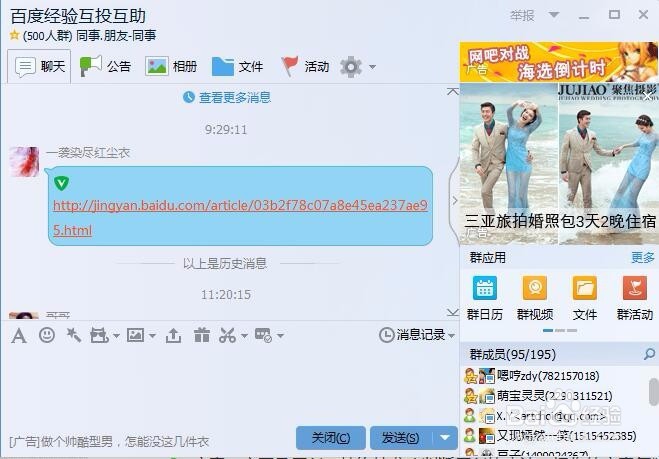
Task: Click the message record clock icon
Action: coord(386,335)
